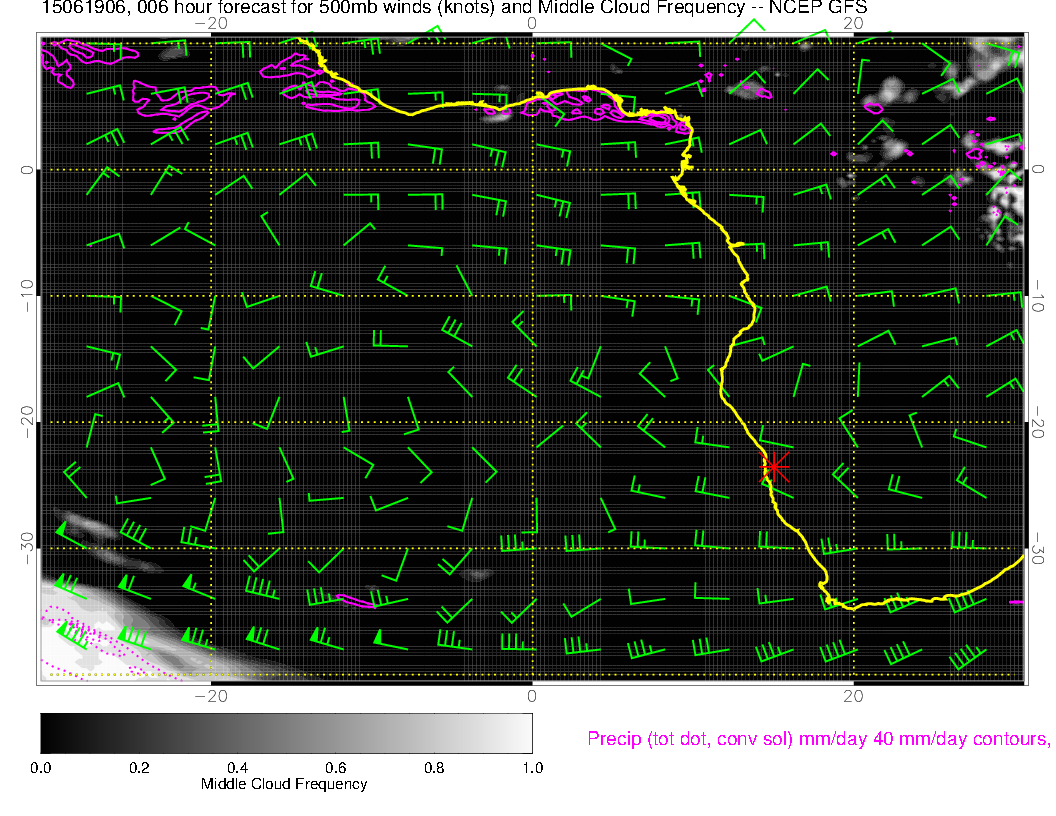Click the '0.0' colorbar tick label
Screen dimensions: 1056x816
[41, 768]
